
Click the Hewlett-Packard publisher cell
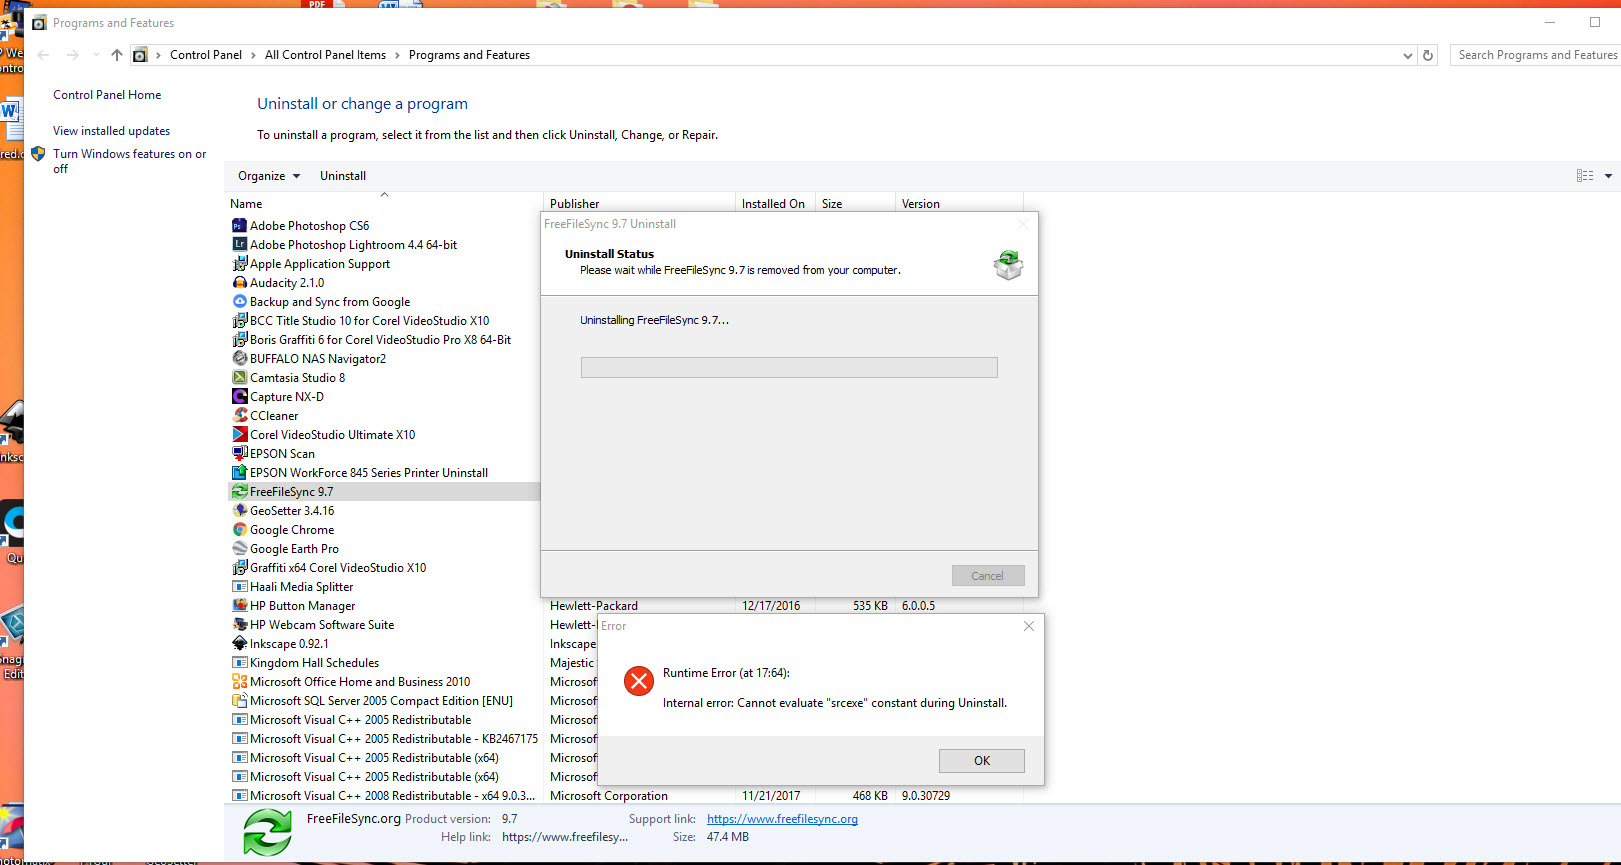tap(594, 606)
